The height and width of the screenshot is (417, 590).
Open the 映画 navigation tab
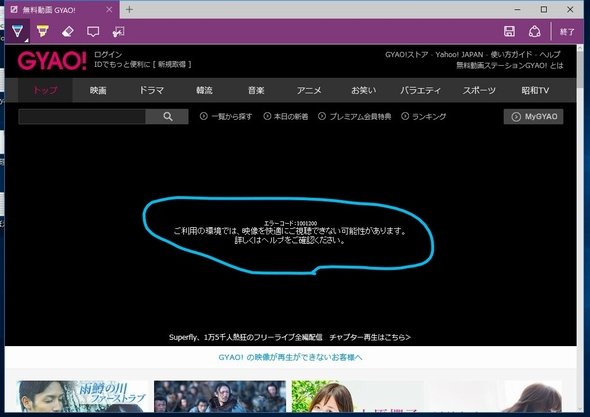(98, 90)
